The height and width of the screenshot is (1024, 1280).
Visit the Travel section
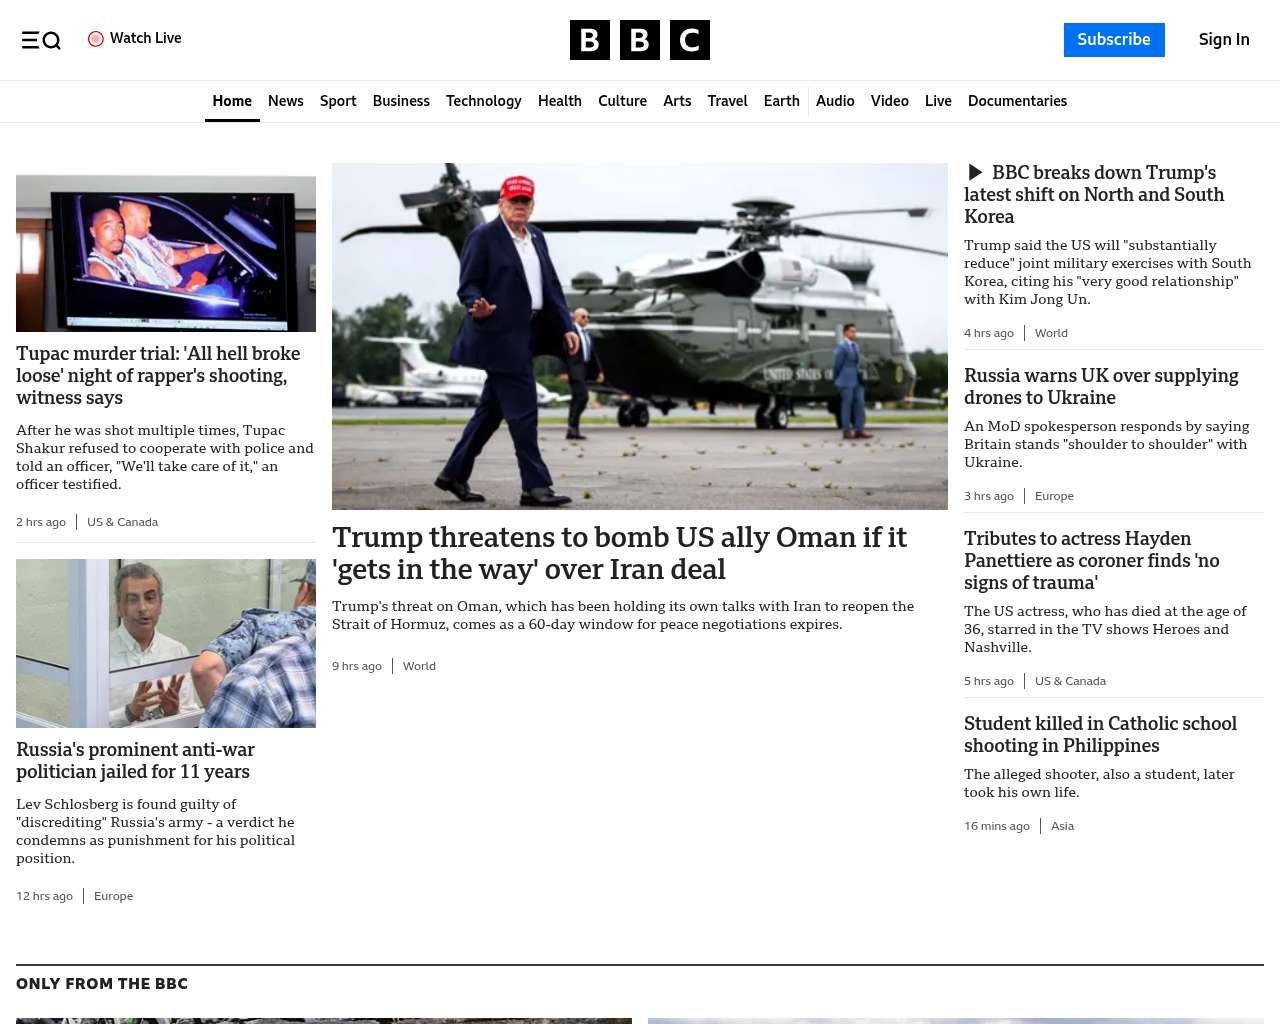[x=727, y=101]
